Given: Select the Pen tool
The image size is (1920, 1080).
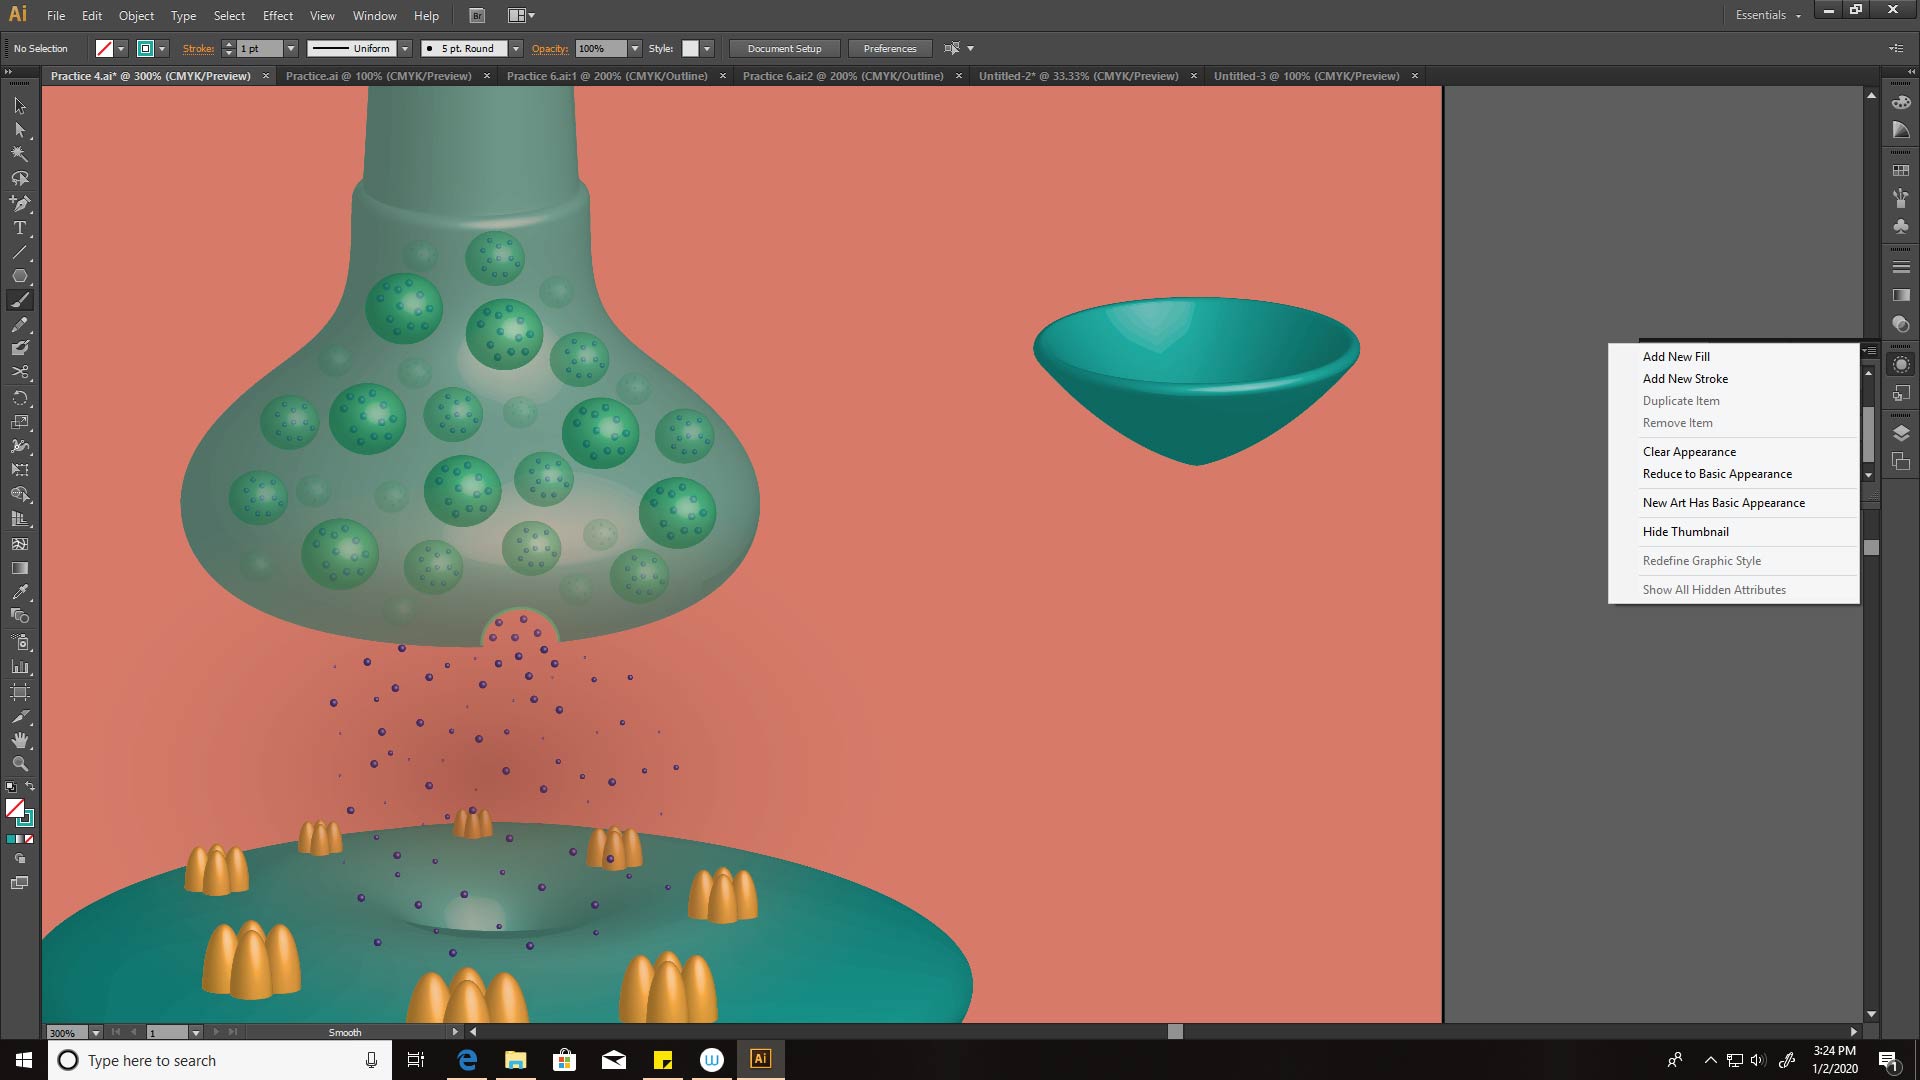Looking at the screenshot, I should (x=19, y=203).
